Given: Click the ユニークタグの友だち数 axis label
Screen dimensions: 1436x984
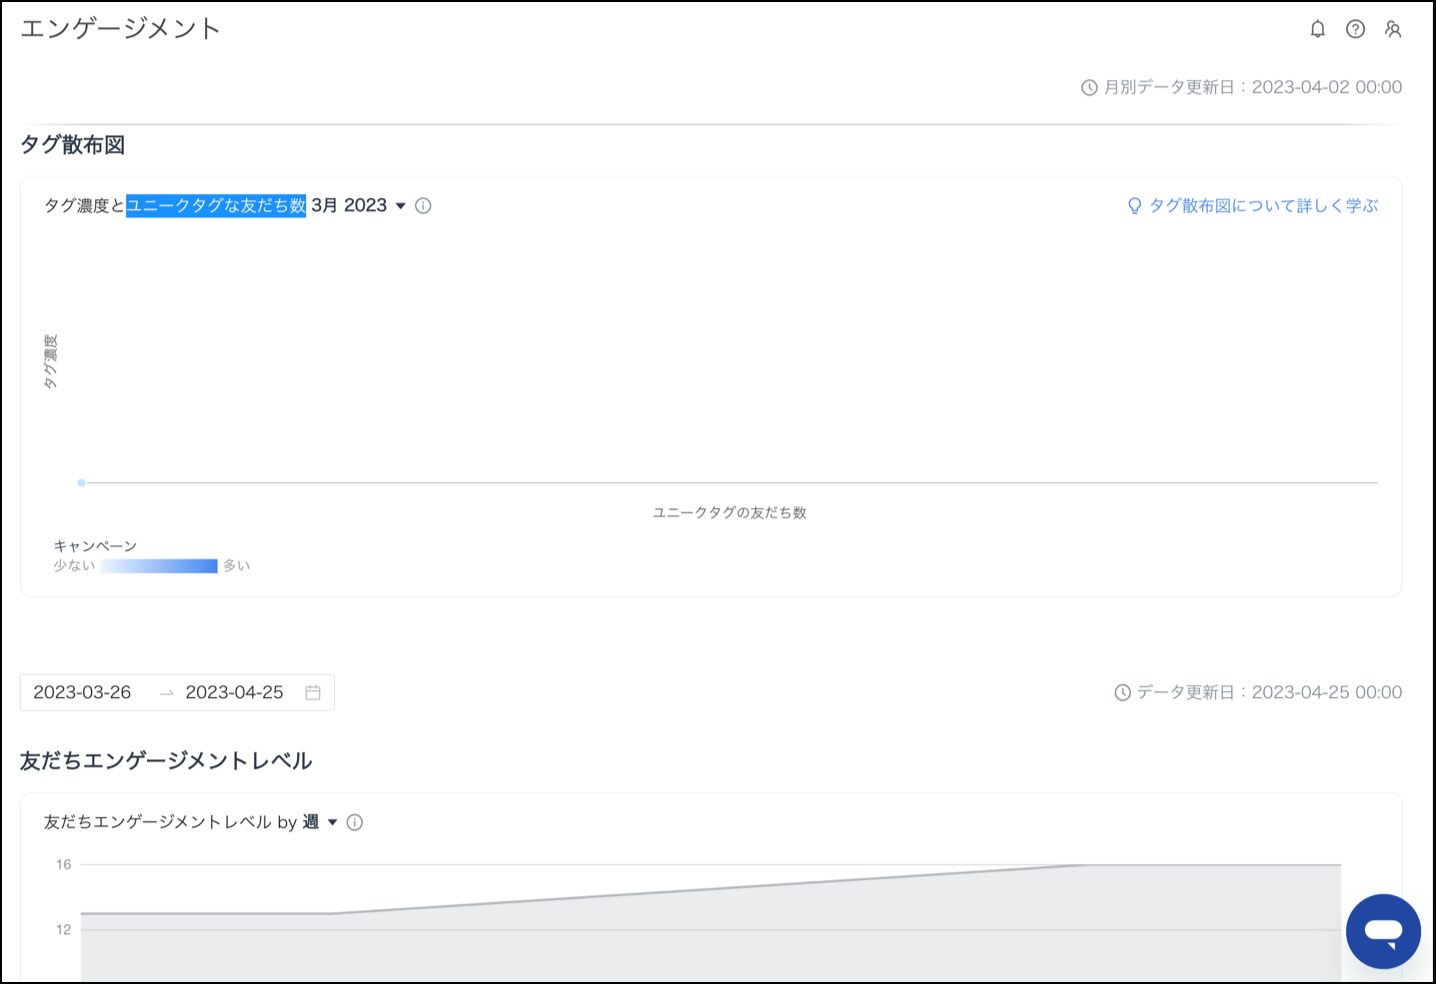Looking at the screenshot, I should [x=729, y=512].
